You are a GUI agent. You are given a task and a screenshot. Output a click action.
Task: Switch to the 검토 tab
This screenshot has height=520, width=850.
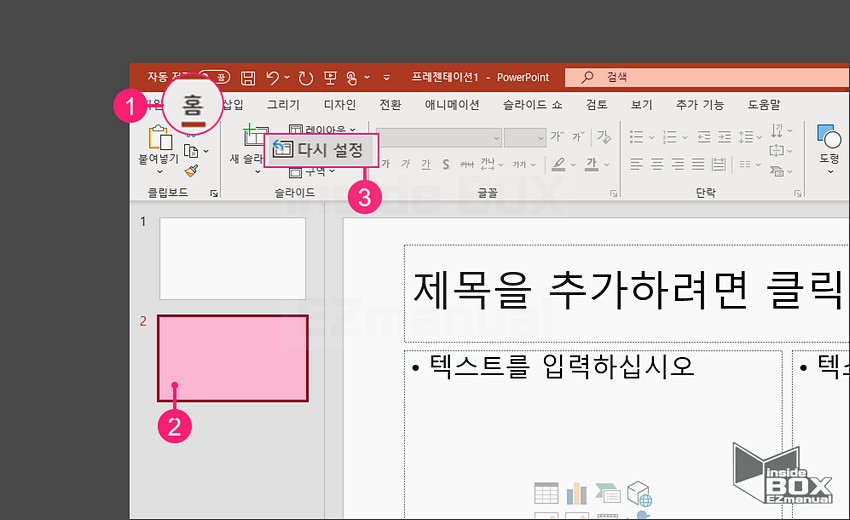(x=597, y=105)
